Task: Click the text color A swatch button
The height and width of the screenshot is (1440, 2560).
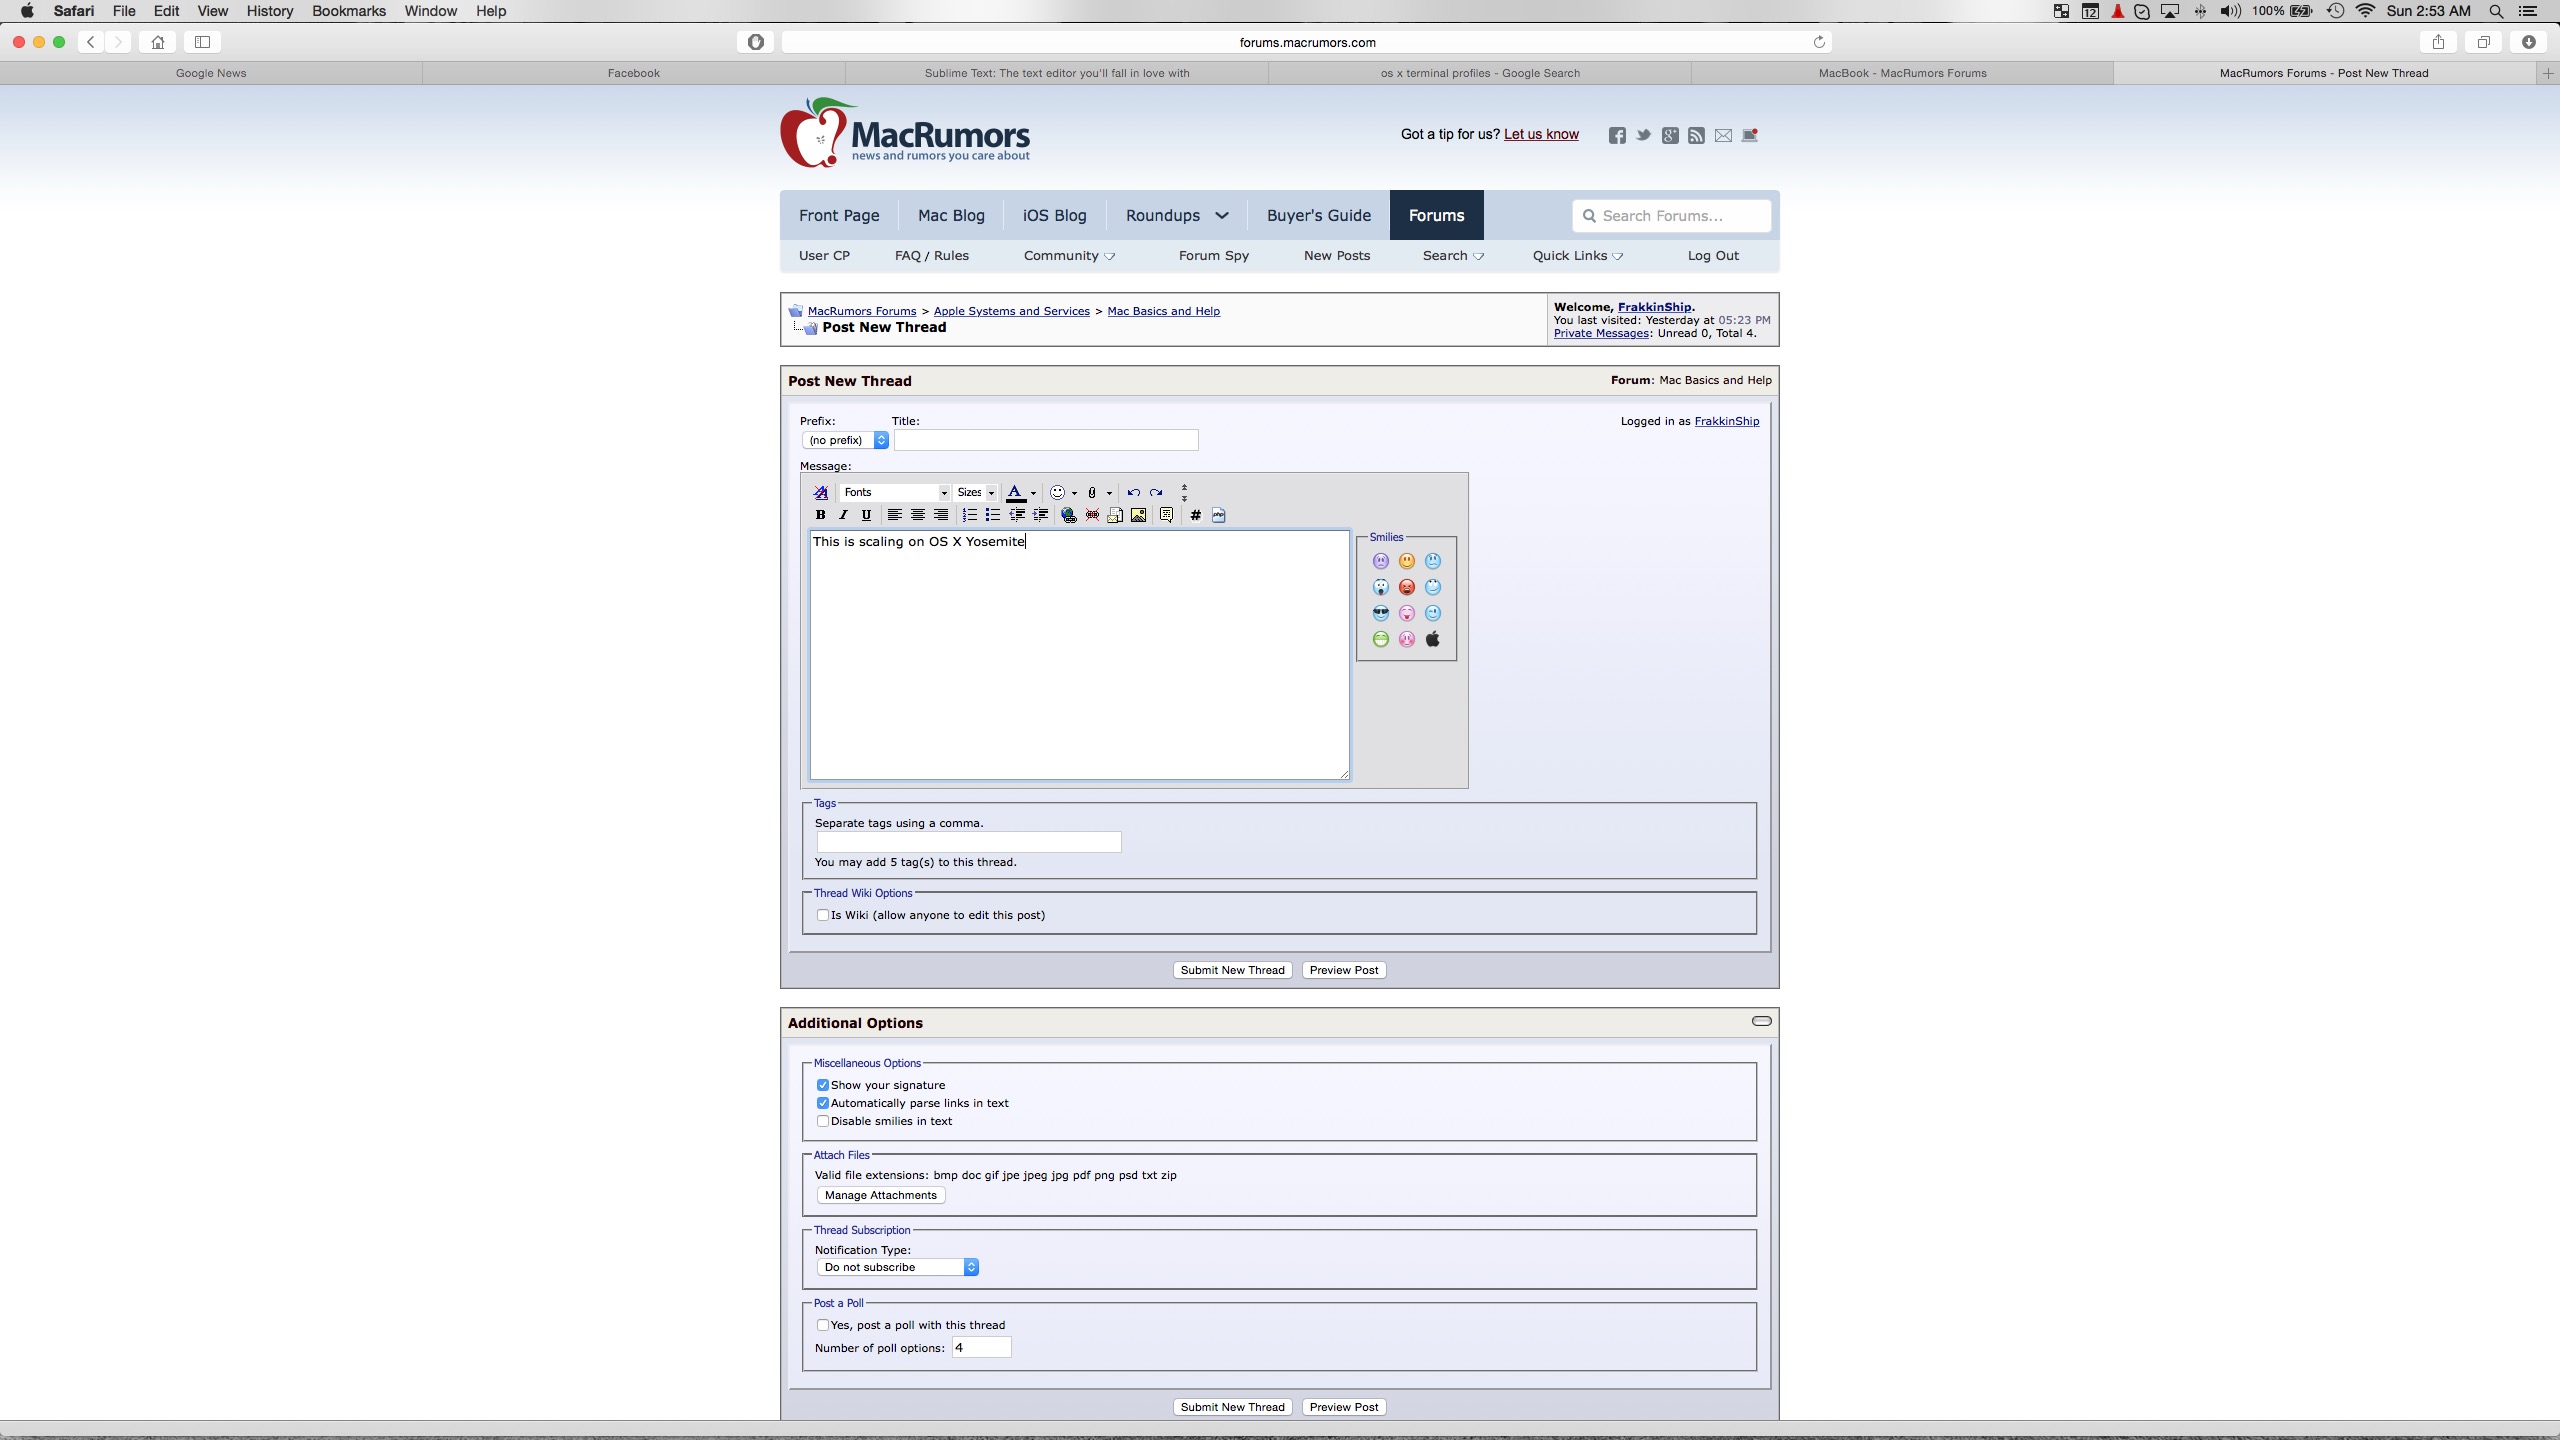Action: tap(1015, 492)
